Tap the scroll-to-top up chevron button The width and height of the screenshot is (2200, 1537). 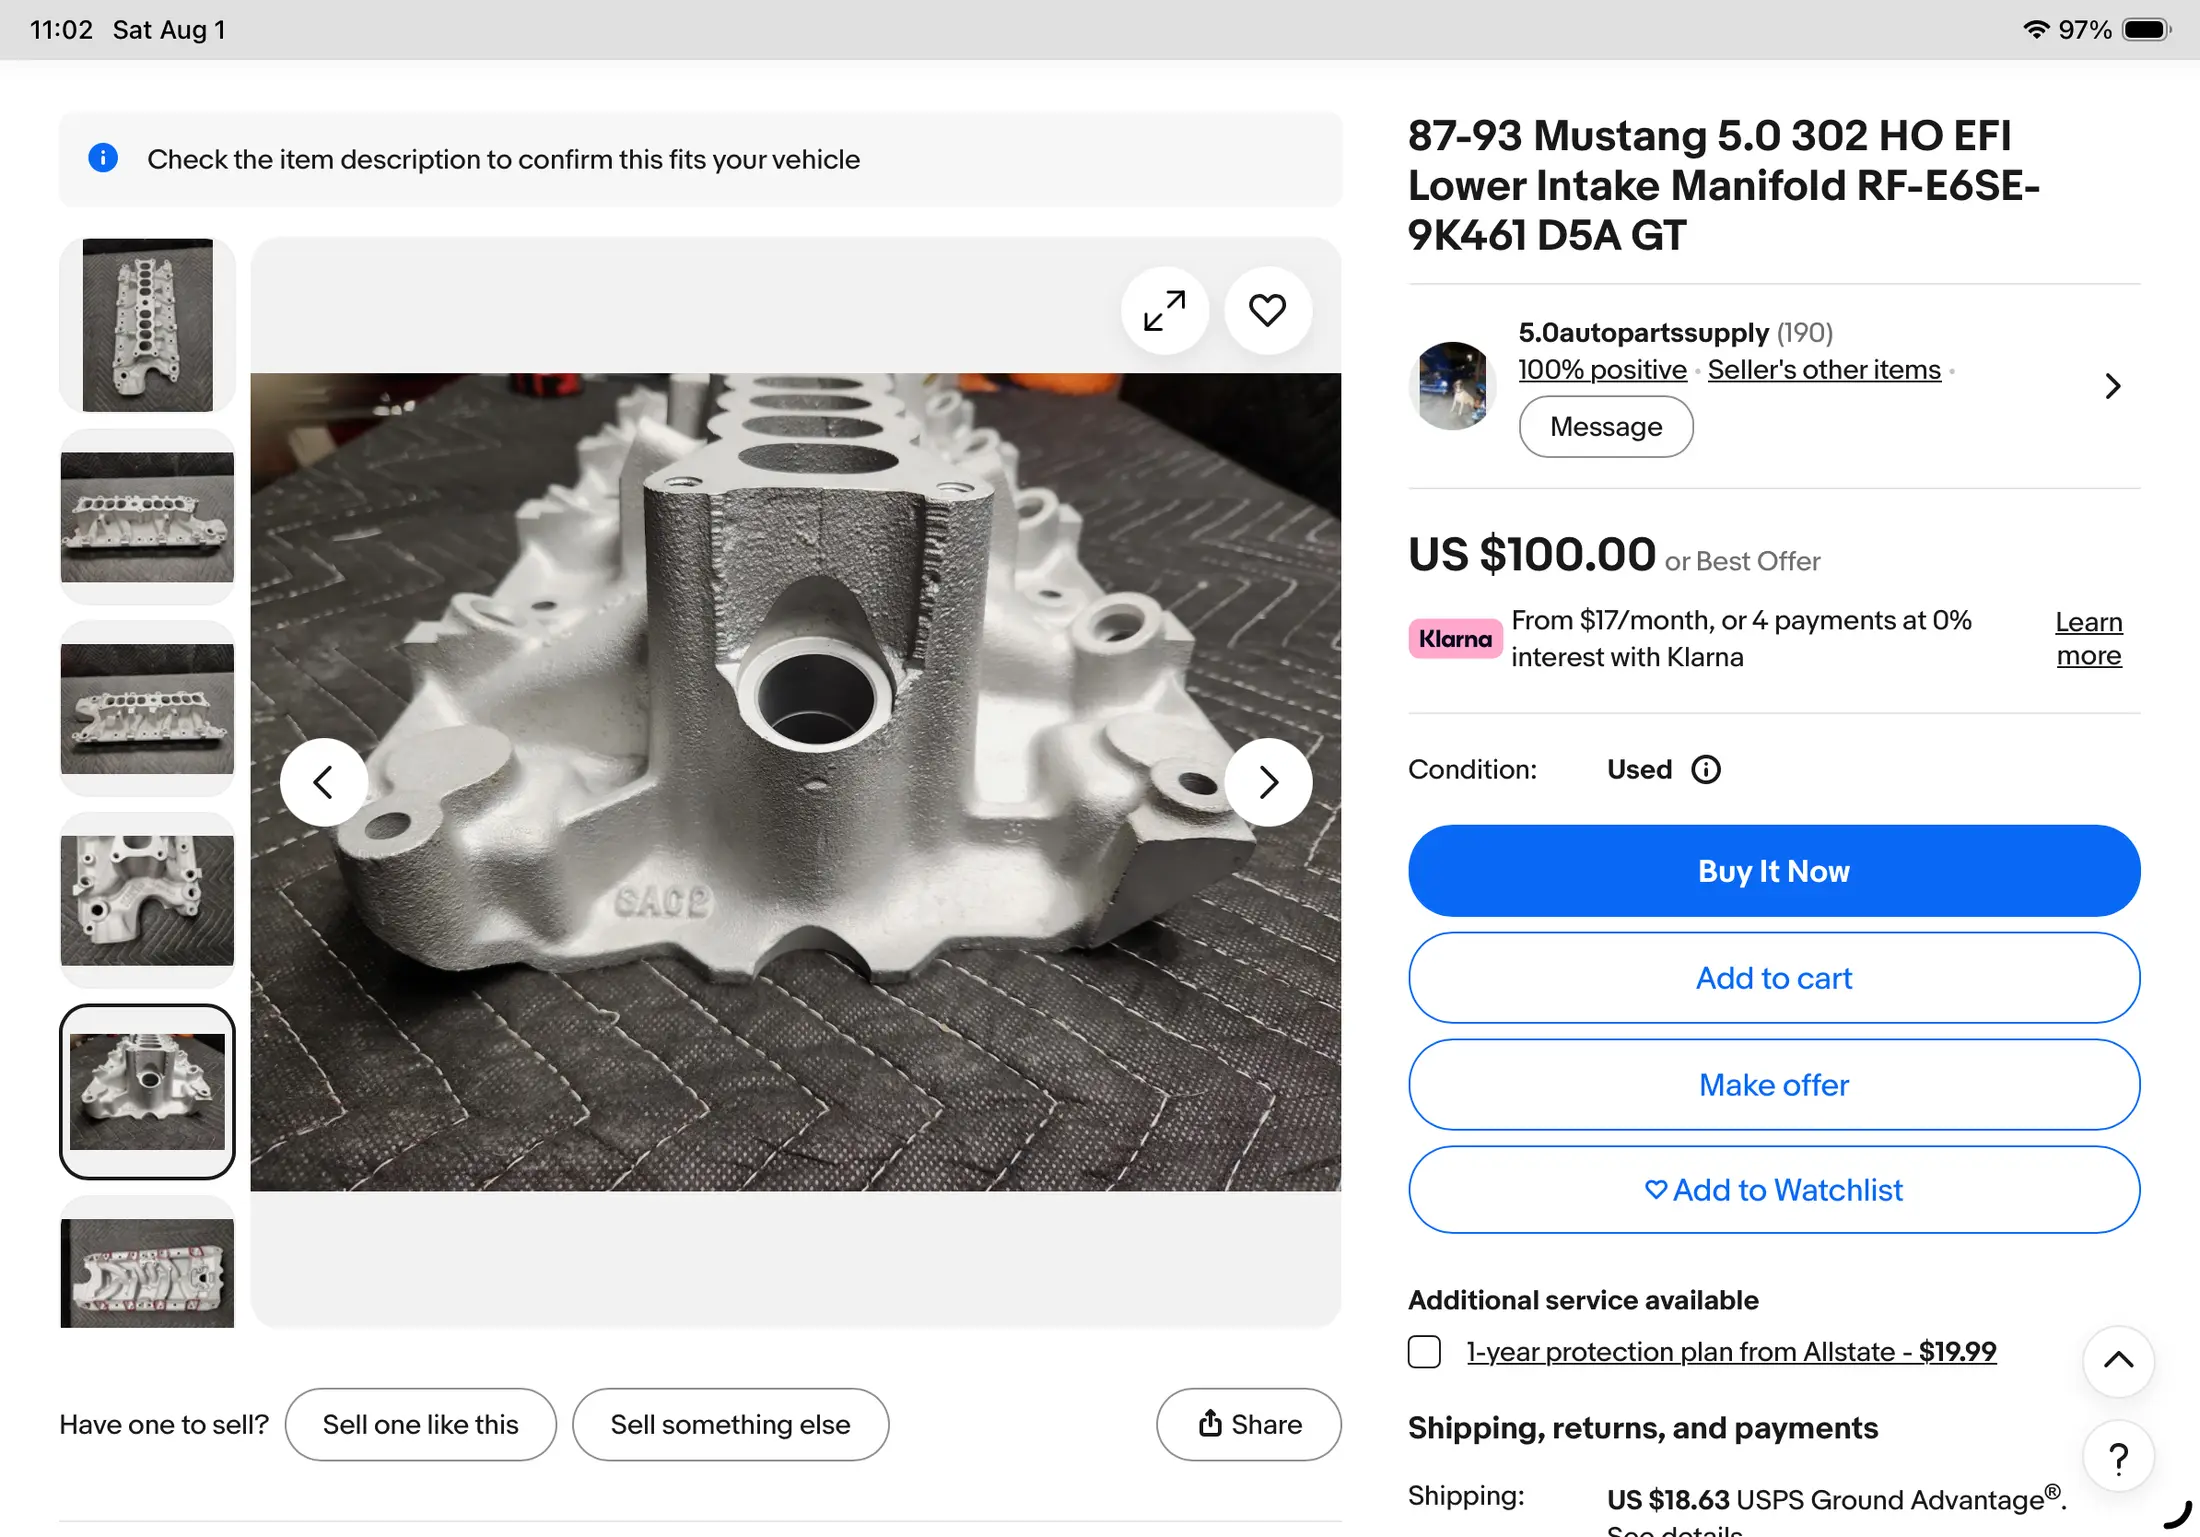coord(2118,1361)
